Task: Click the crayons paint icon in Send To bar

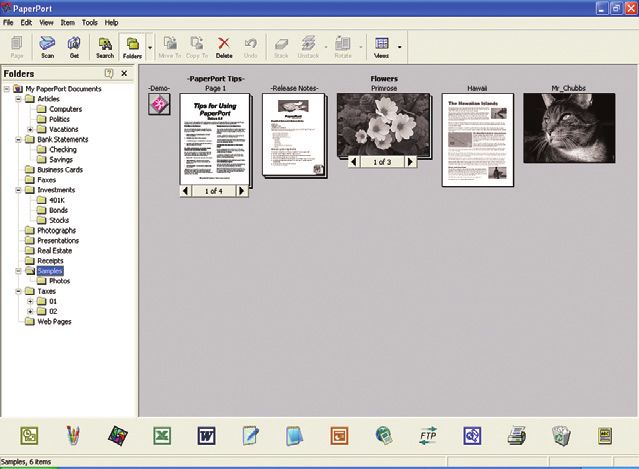Action: click(73, 436)
